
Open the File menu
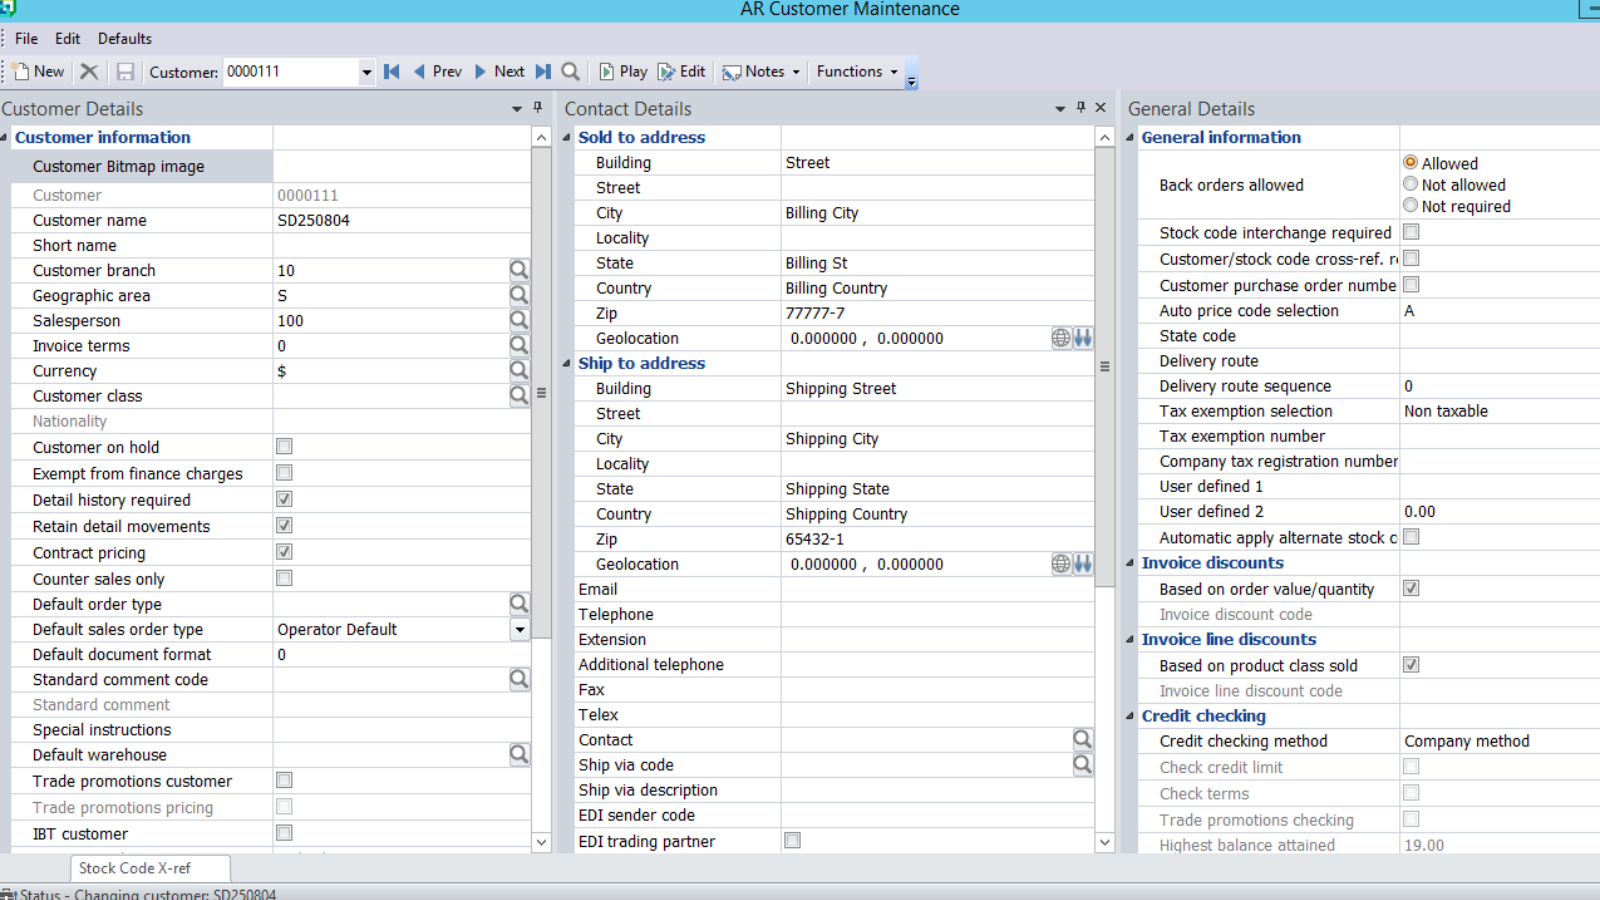26,39
